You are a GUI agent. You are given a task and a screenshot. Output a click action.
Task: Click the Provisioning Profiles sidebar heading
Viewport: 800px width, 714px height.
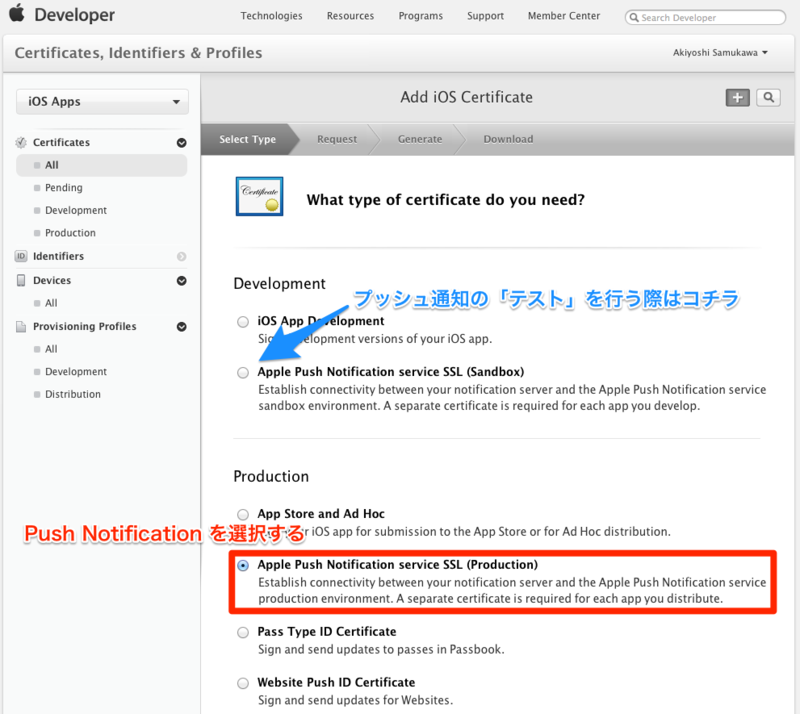point(85,326)
